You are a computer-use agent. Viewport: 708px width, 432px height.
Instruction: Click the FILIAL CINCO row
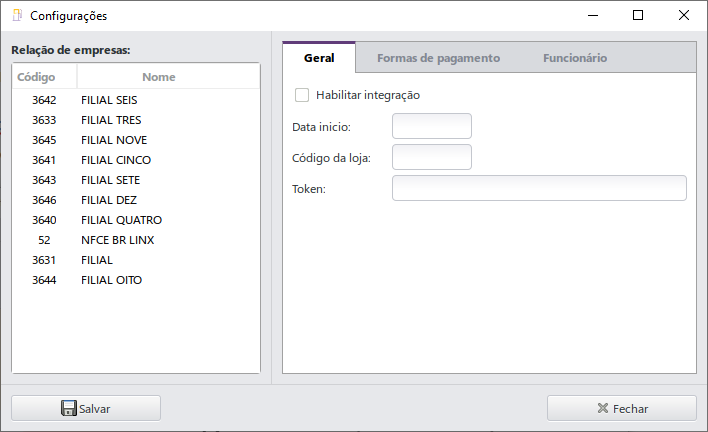point(115,160)
